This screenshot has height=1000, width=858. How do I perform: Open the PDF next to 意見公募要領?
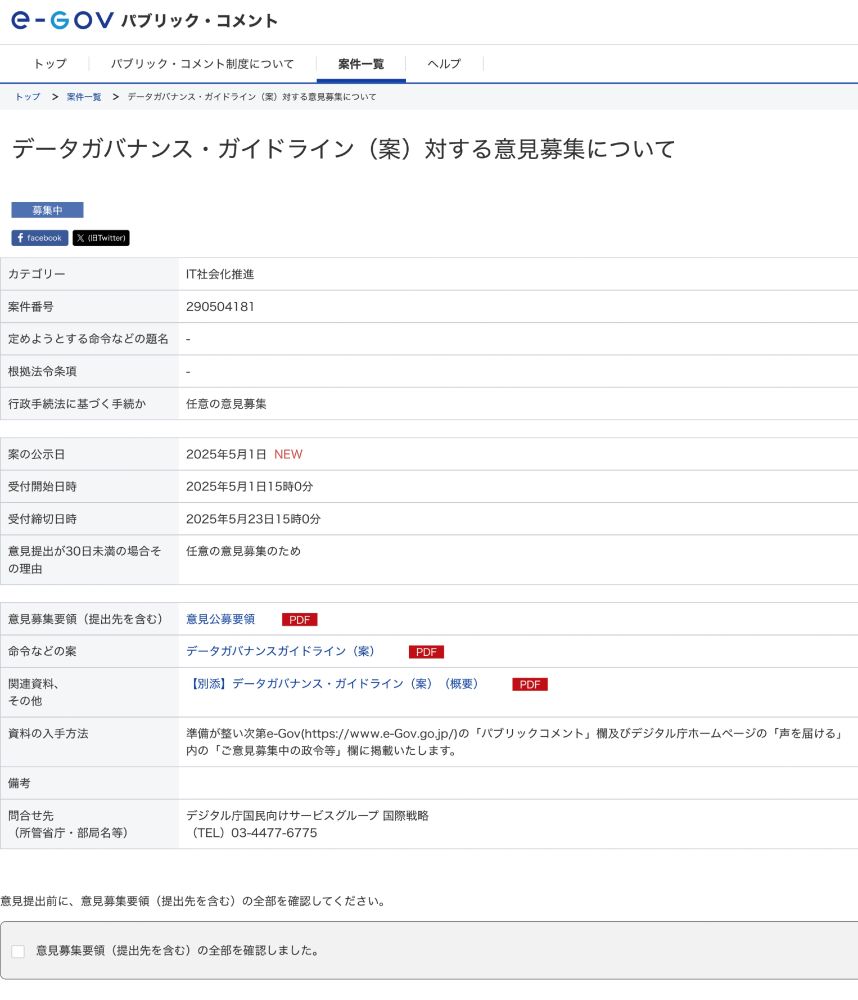pos(299,619)
